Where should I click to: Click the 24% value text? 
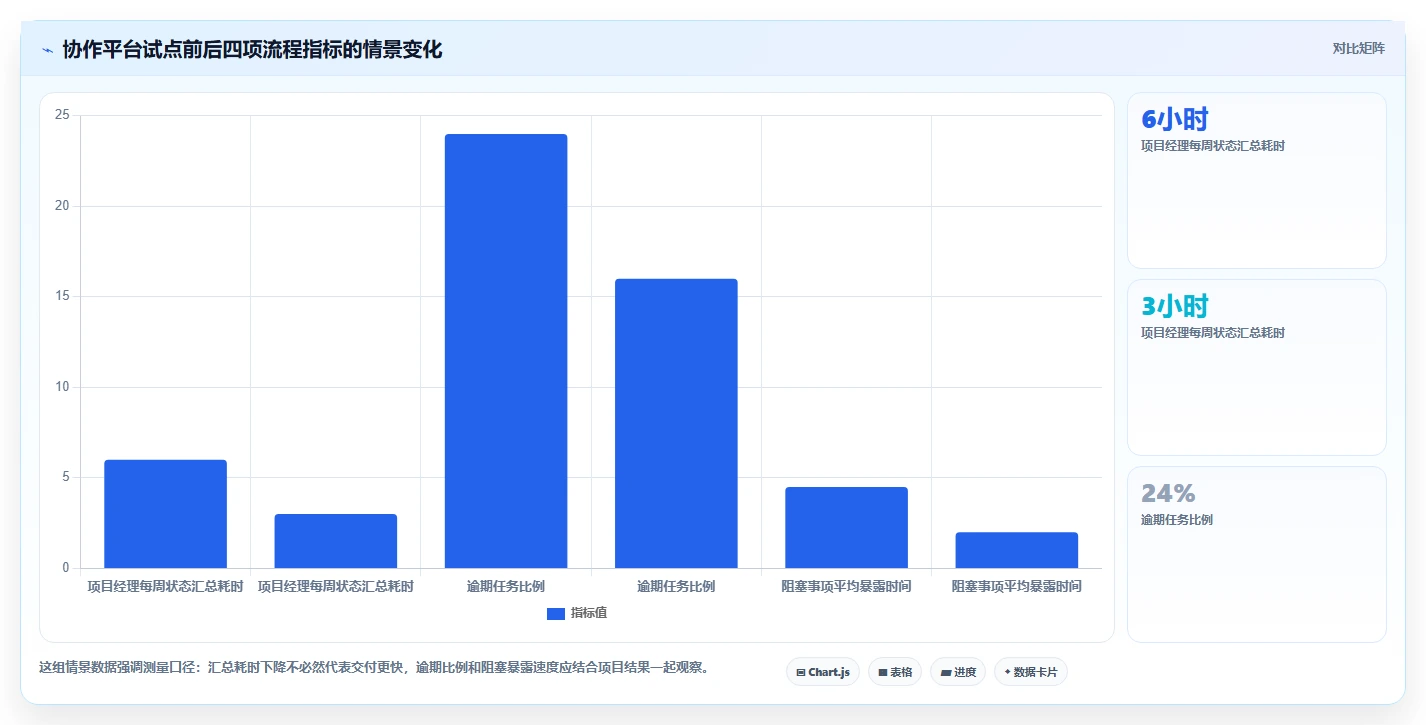(1168, 493)
